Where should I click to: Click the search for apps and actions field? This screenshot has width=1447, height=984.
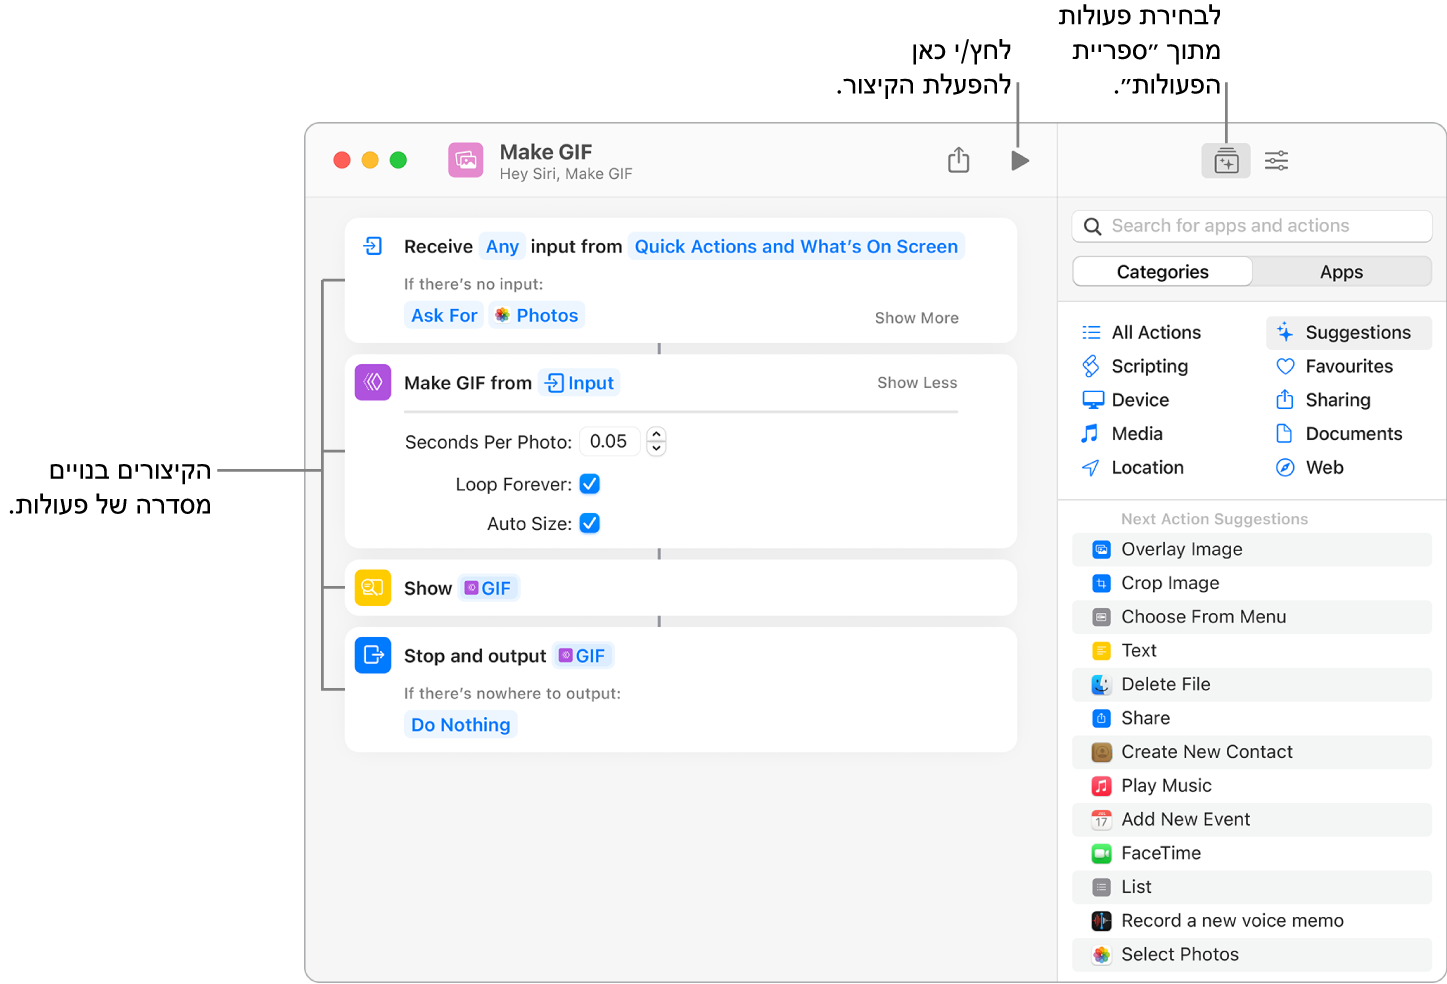coord(1250,226)
